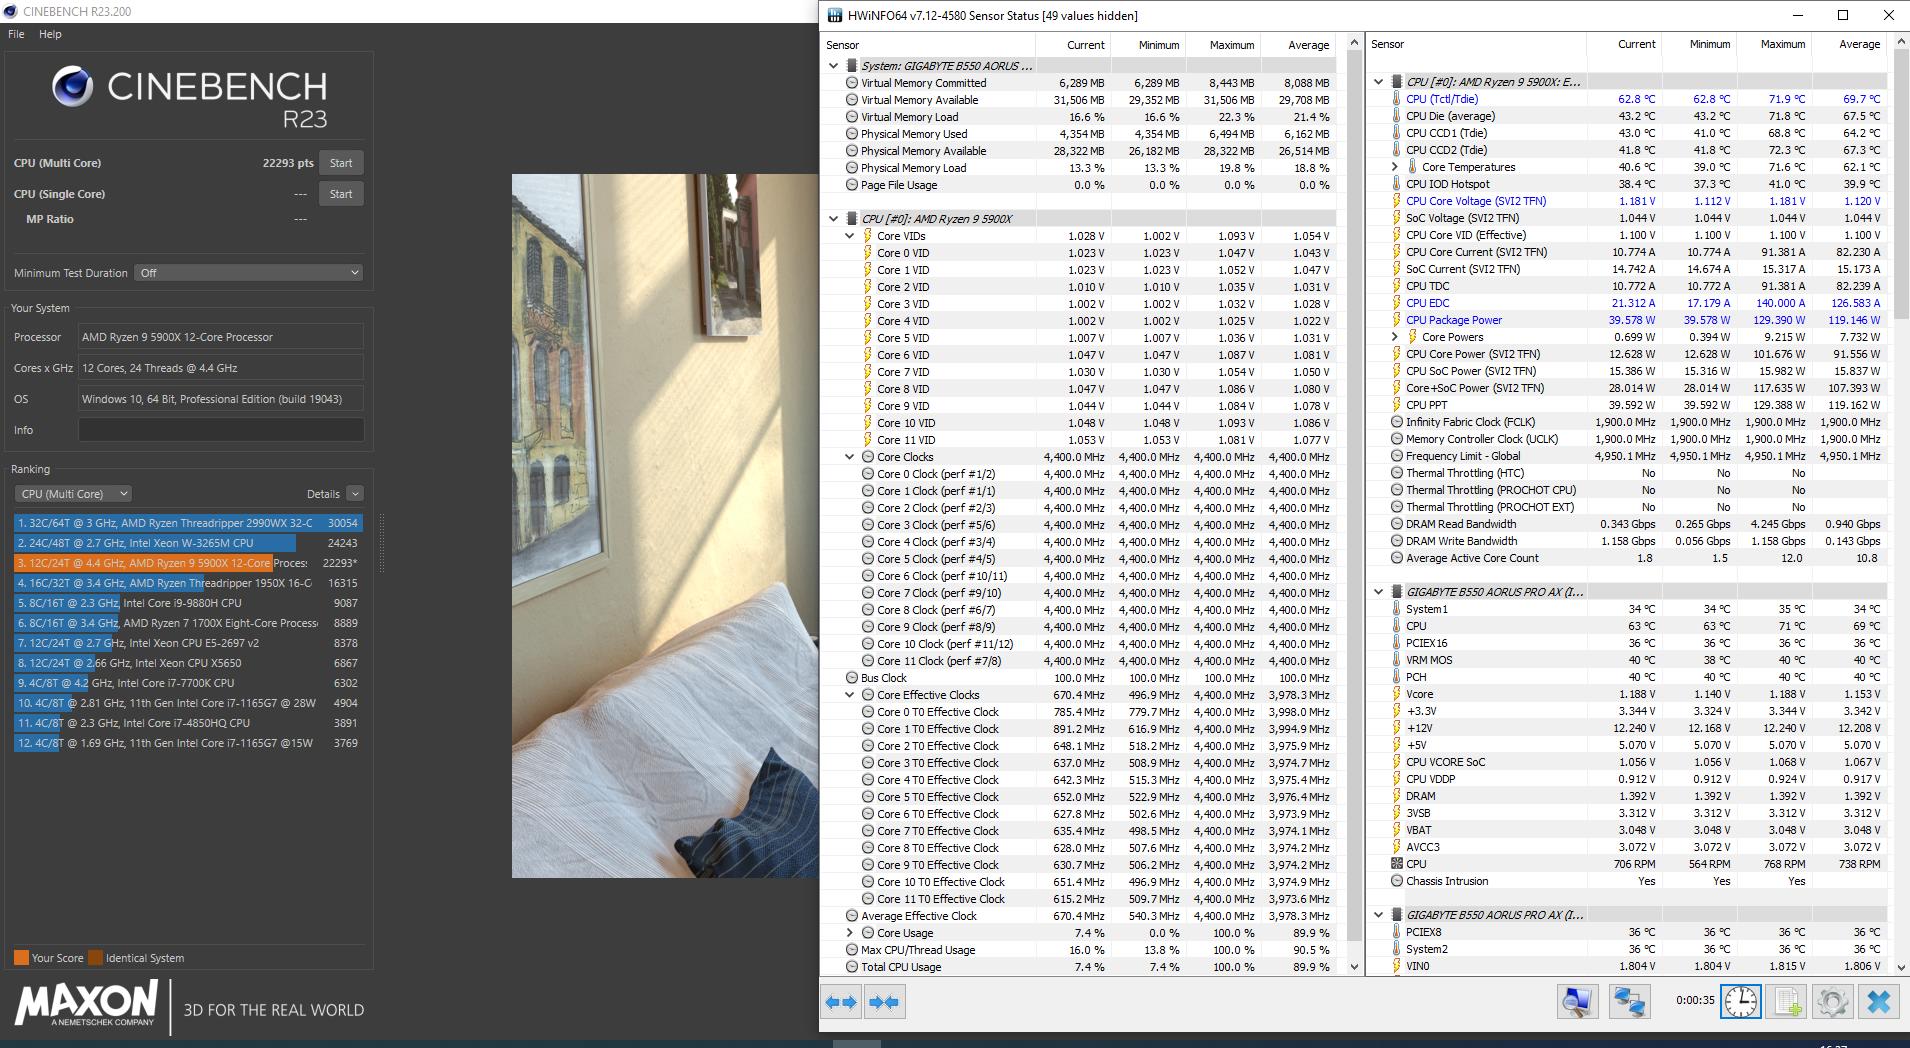Click the Cinebench sphere logo
The width and height of the screenshot is (1910, 1048).
(x=73, y=87)
